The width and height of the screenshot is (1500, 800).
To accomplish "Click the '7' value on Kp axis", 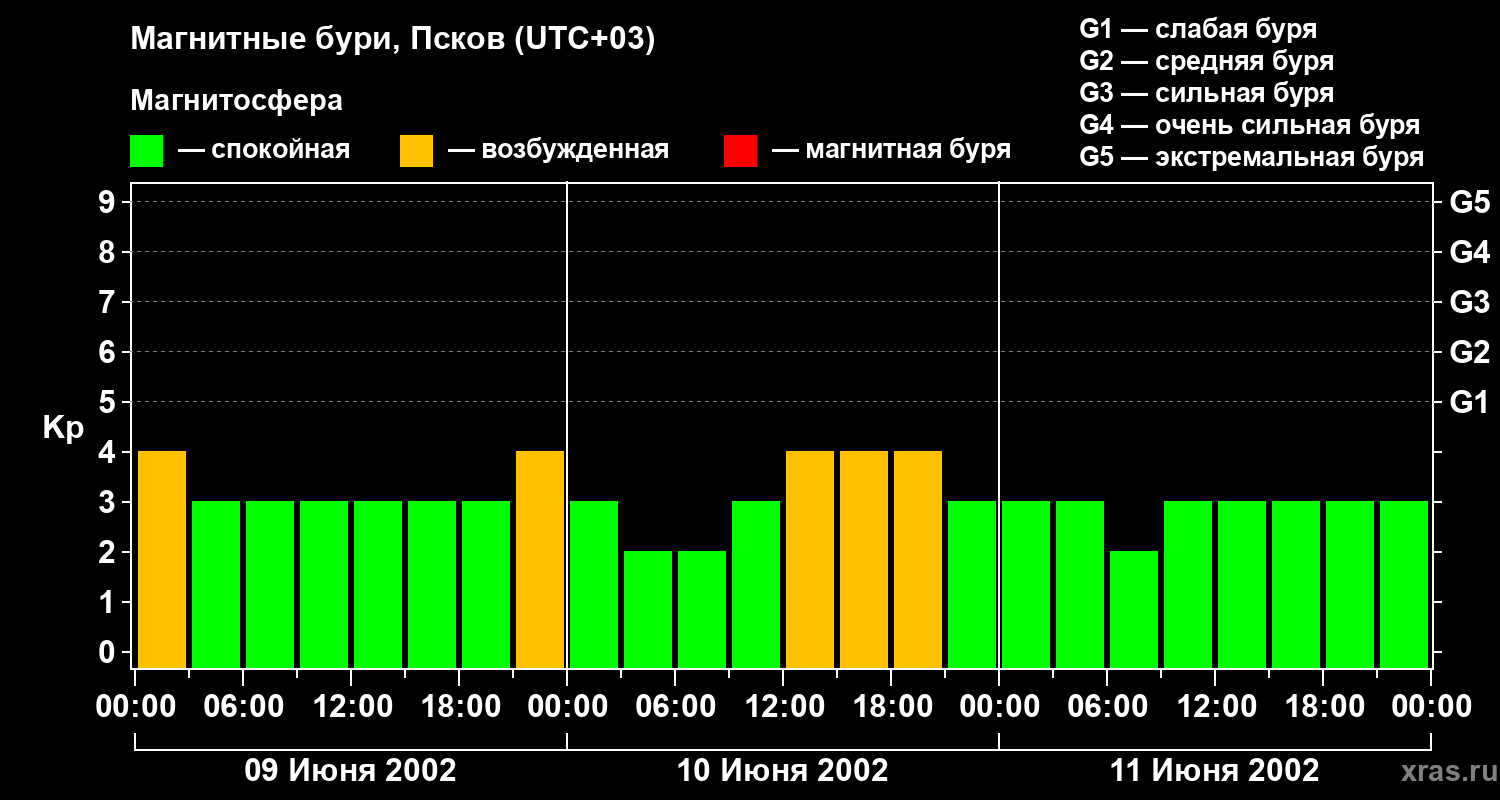I will 107,303.
